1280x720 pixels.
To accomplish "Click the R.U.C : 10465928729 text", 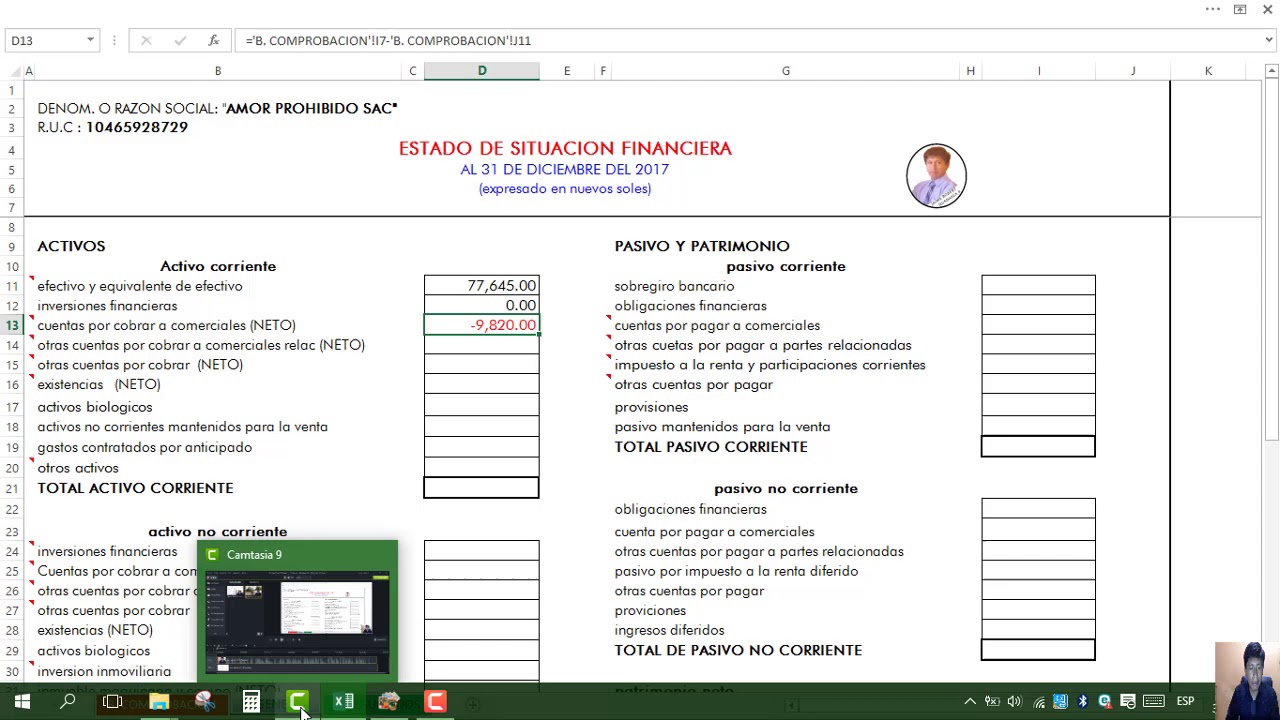I will tap(112, 127).
